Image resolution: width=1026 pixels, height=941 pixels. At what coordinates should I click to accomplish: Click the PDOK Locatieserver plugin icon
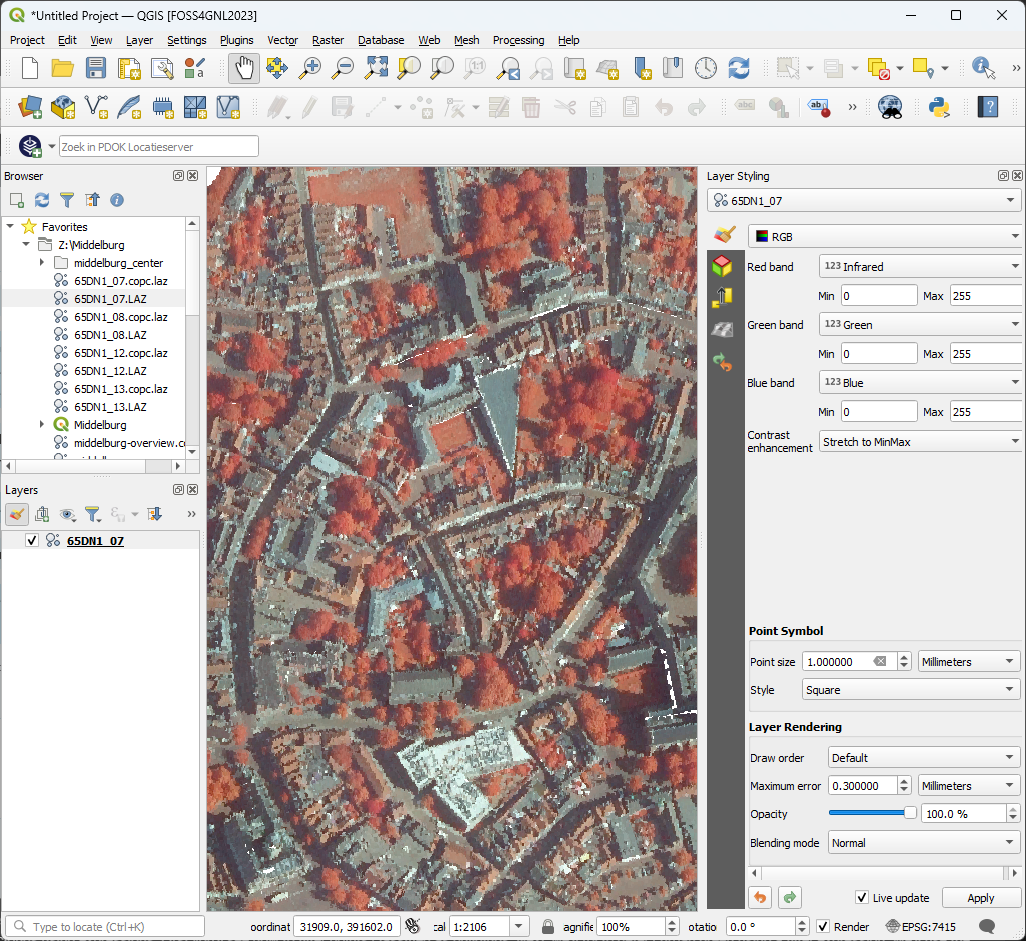point(30,146)
